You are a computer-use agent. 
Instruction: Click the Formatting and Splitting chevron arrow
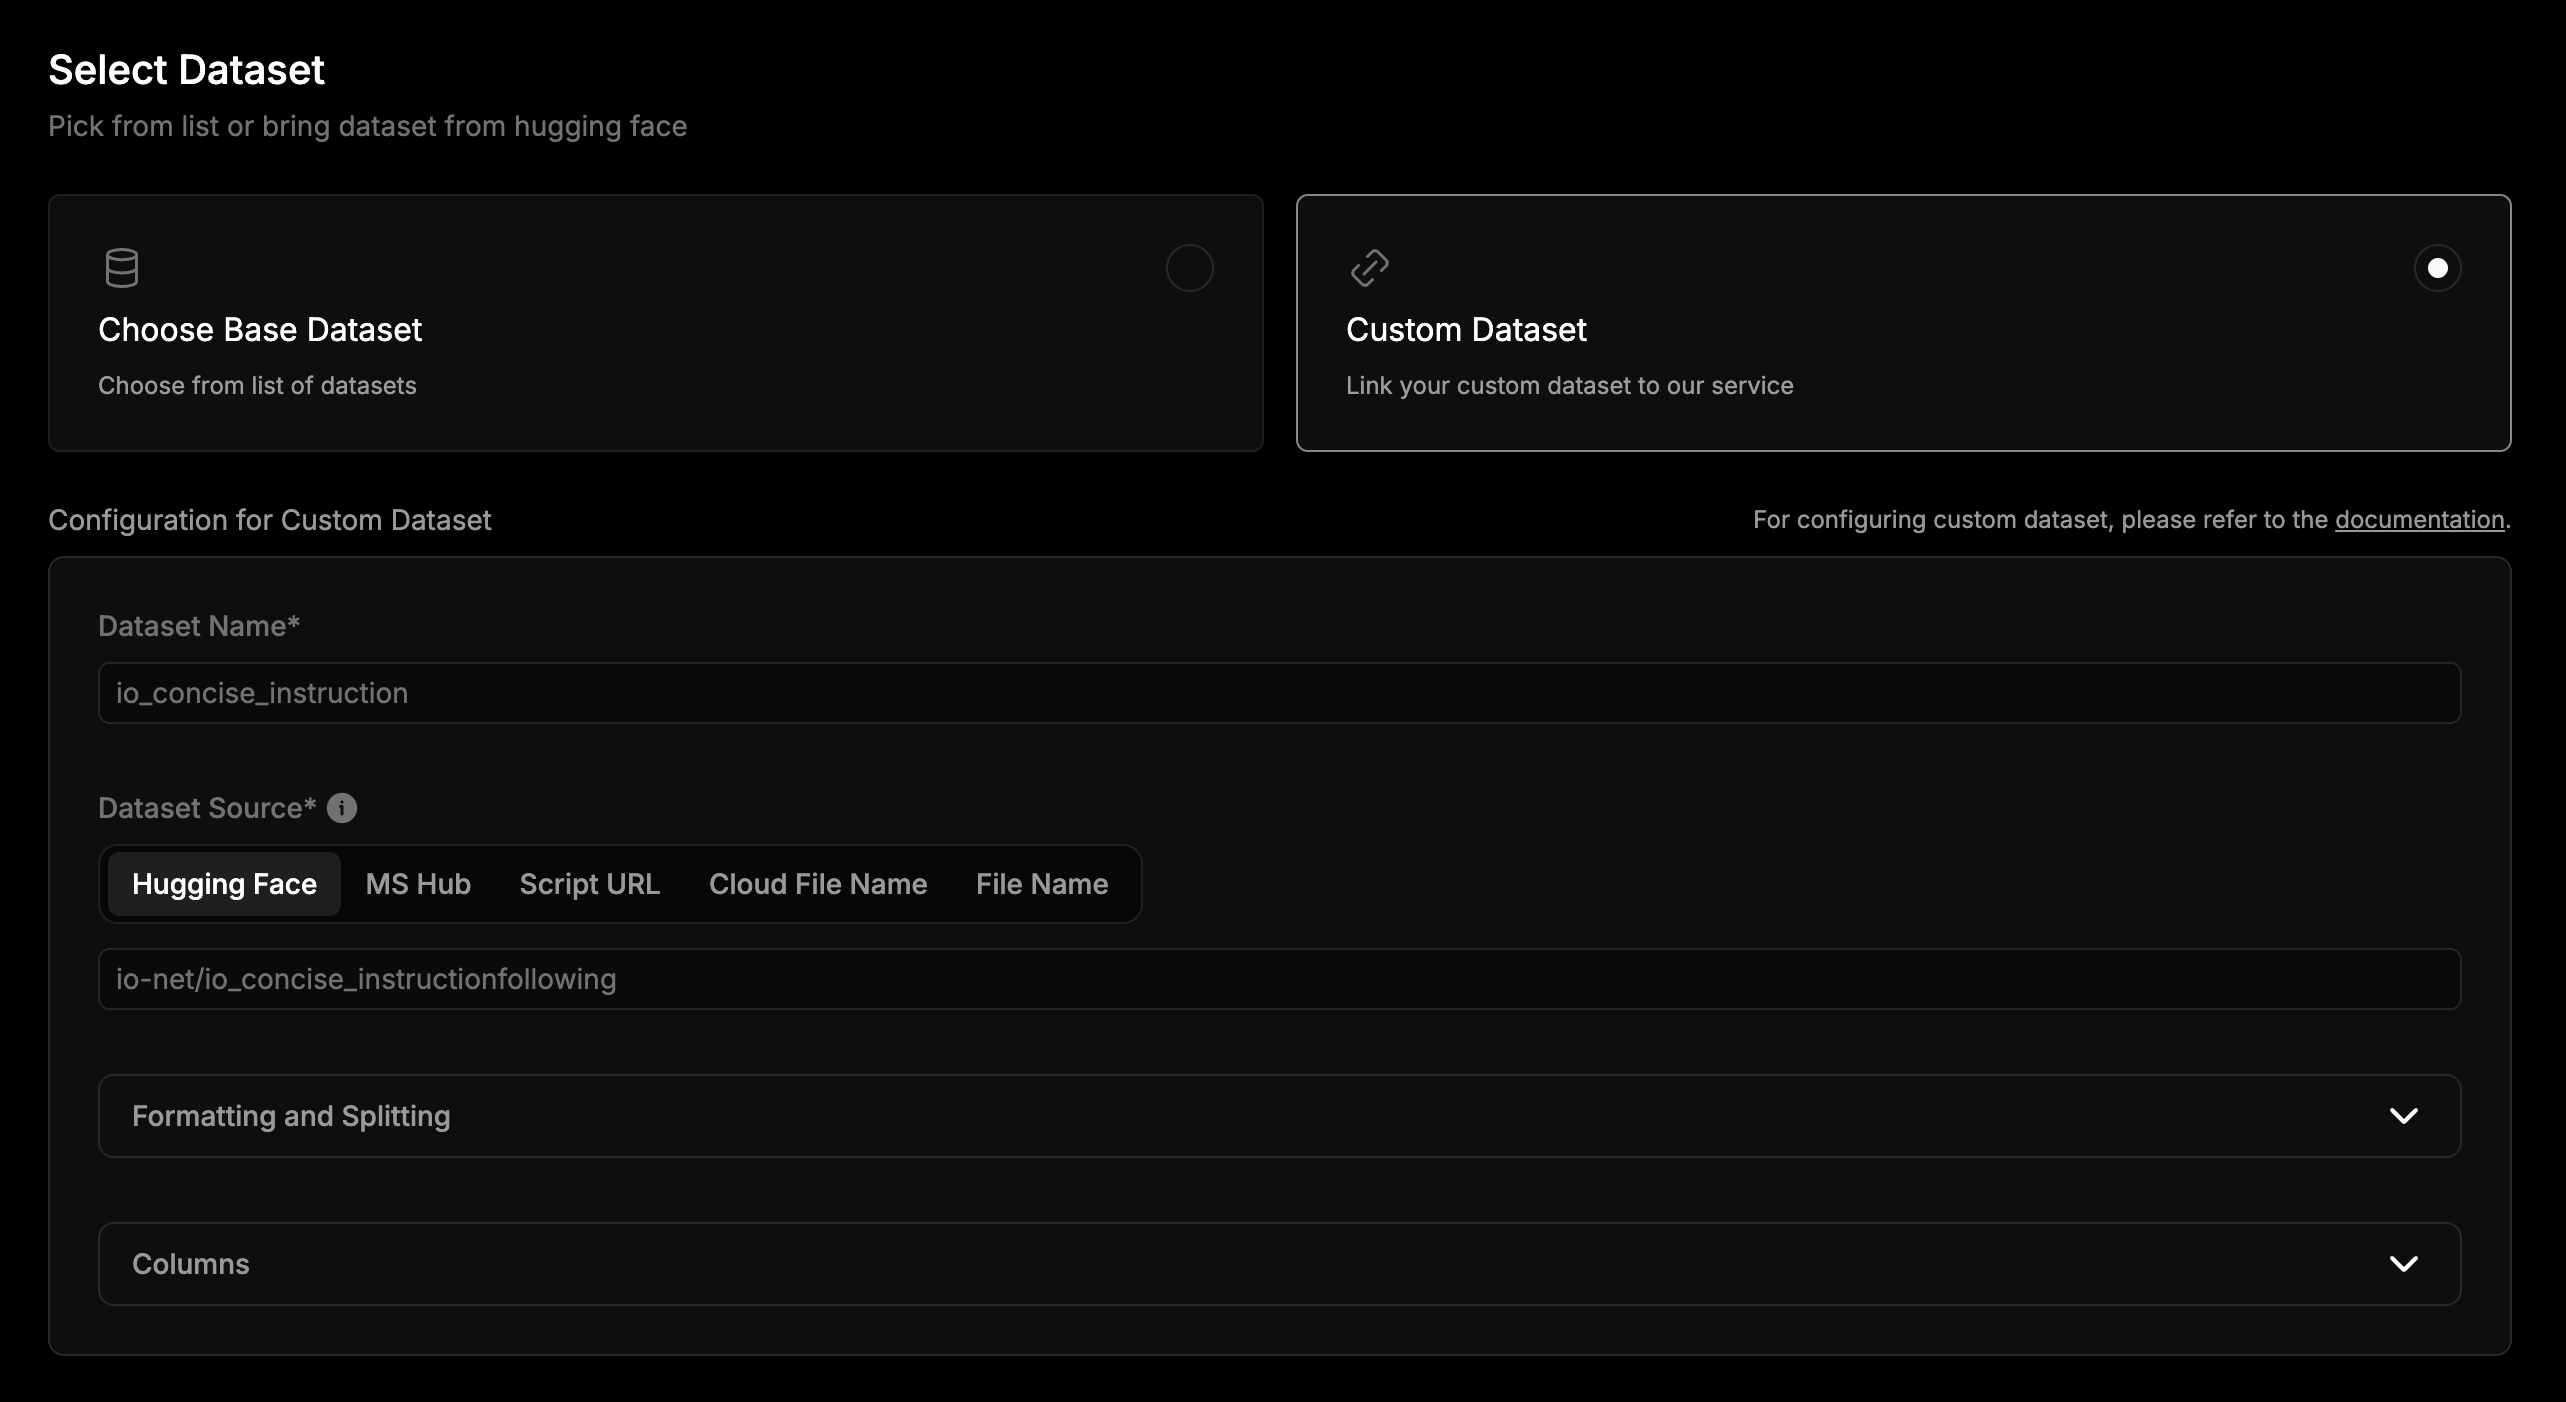click(2404, 1116)
